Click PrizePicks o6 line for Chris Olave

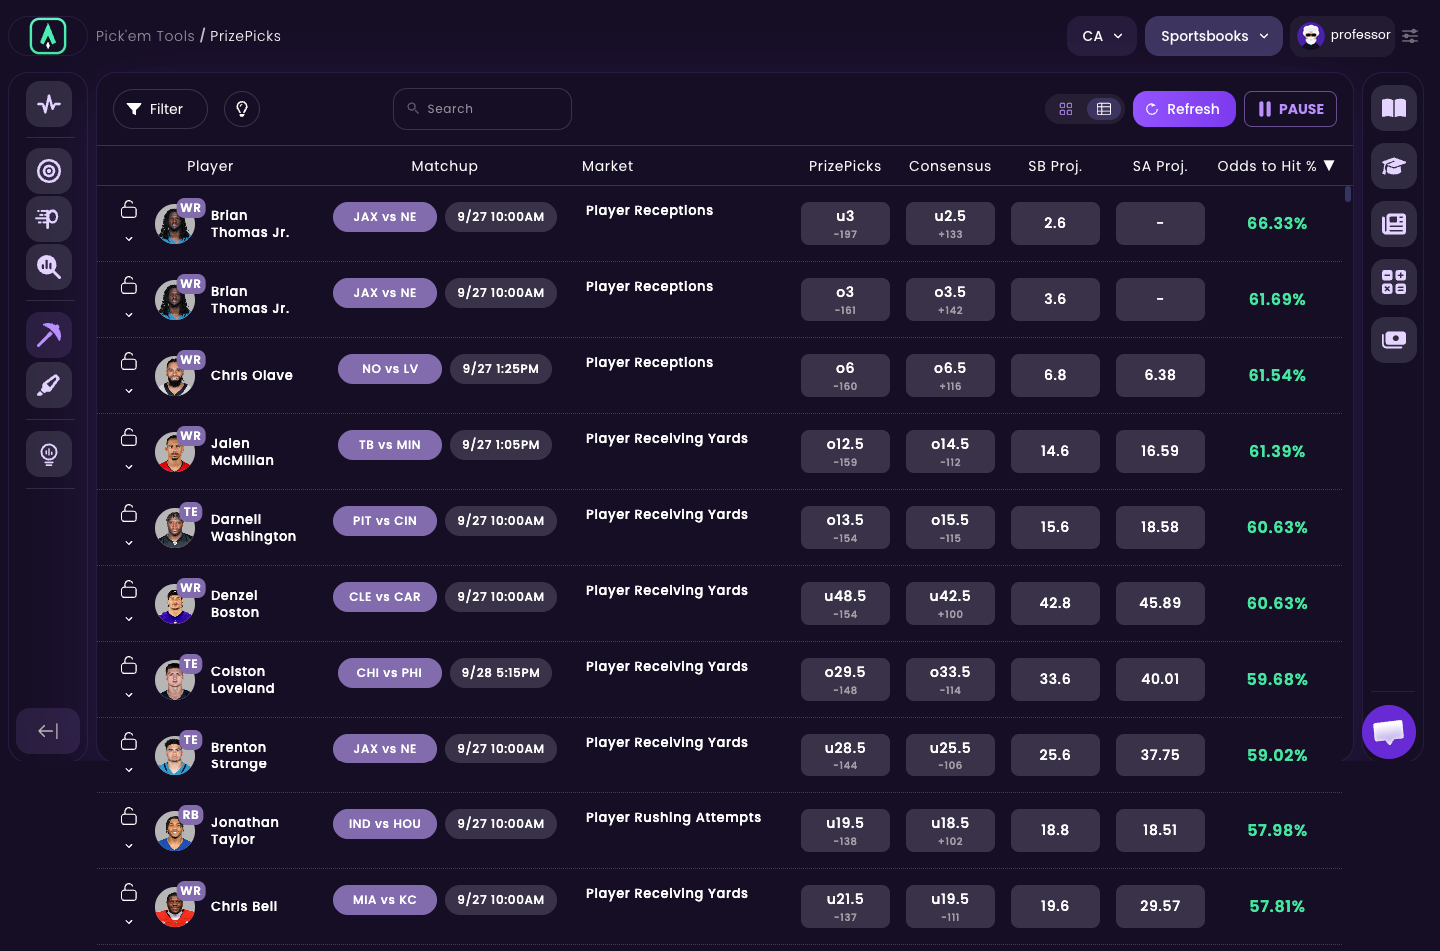[845, 376]
